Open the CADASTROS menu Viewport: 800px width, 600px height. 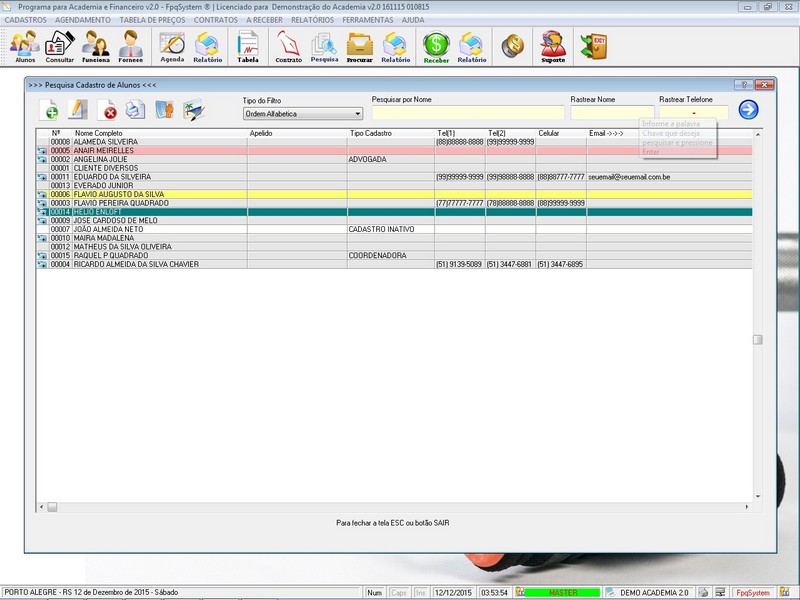tap(26, 20)
